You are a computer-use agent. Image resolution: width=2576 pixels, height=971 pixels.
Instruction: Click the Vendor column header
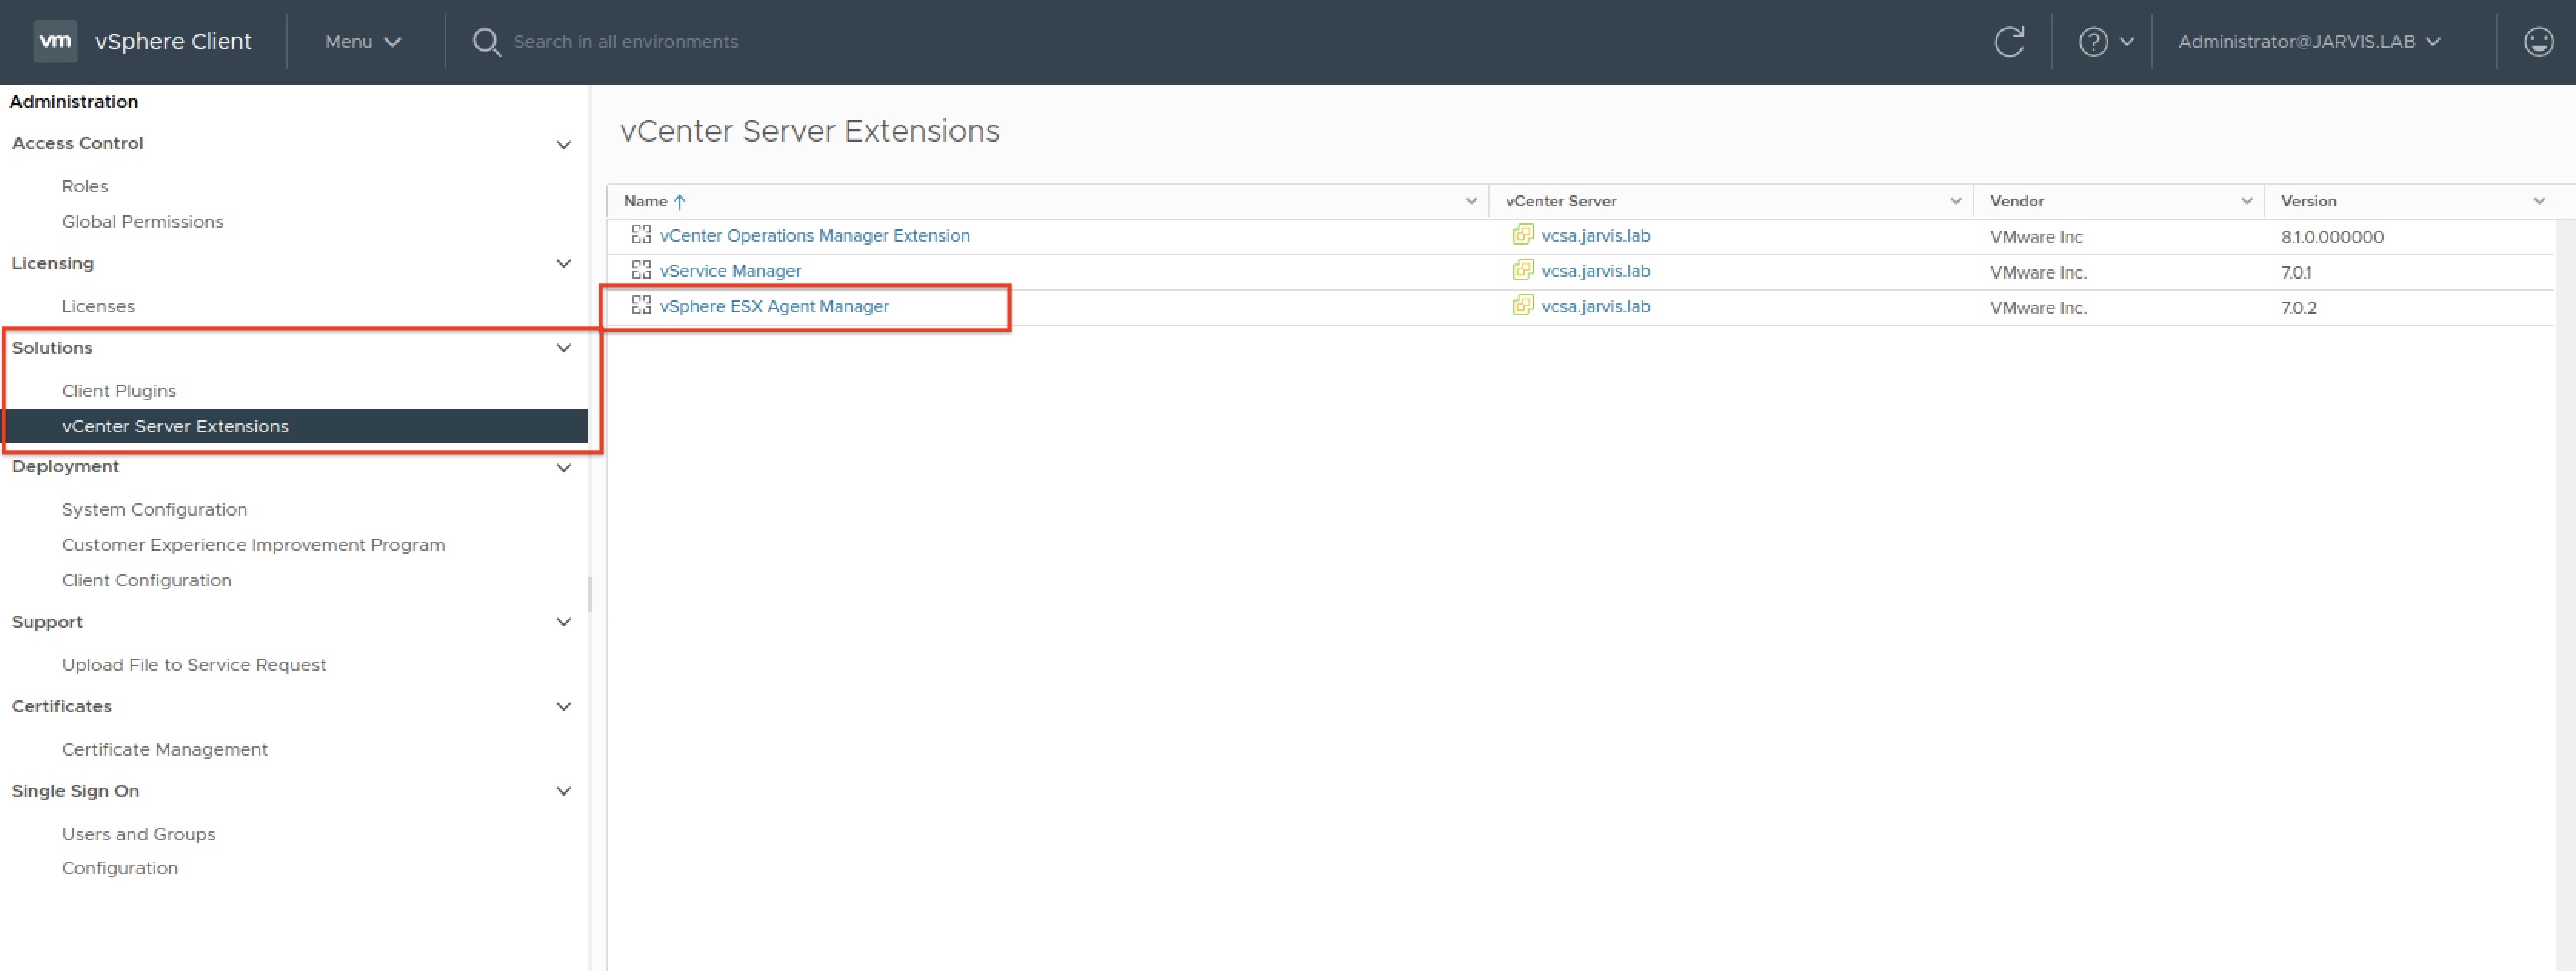(2016, 201)
